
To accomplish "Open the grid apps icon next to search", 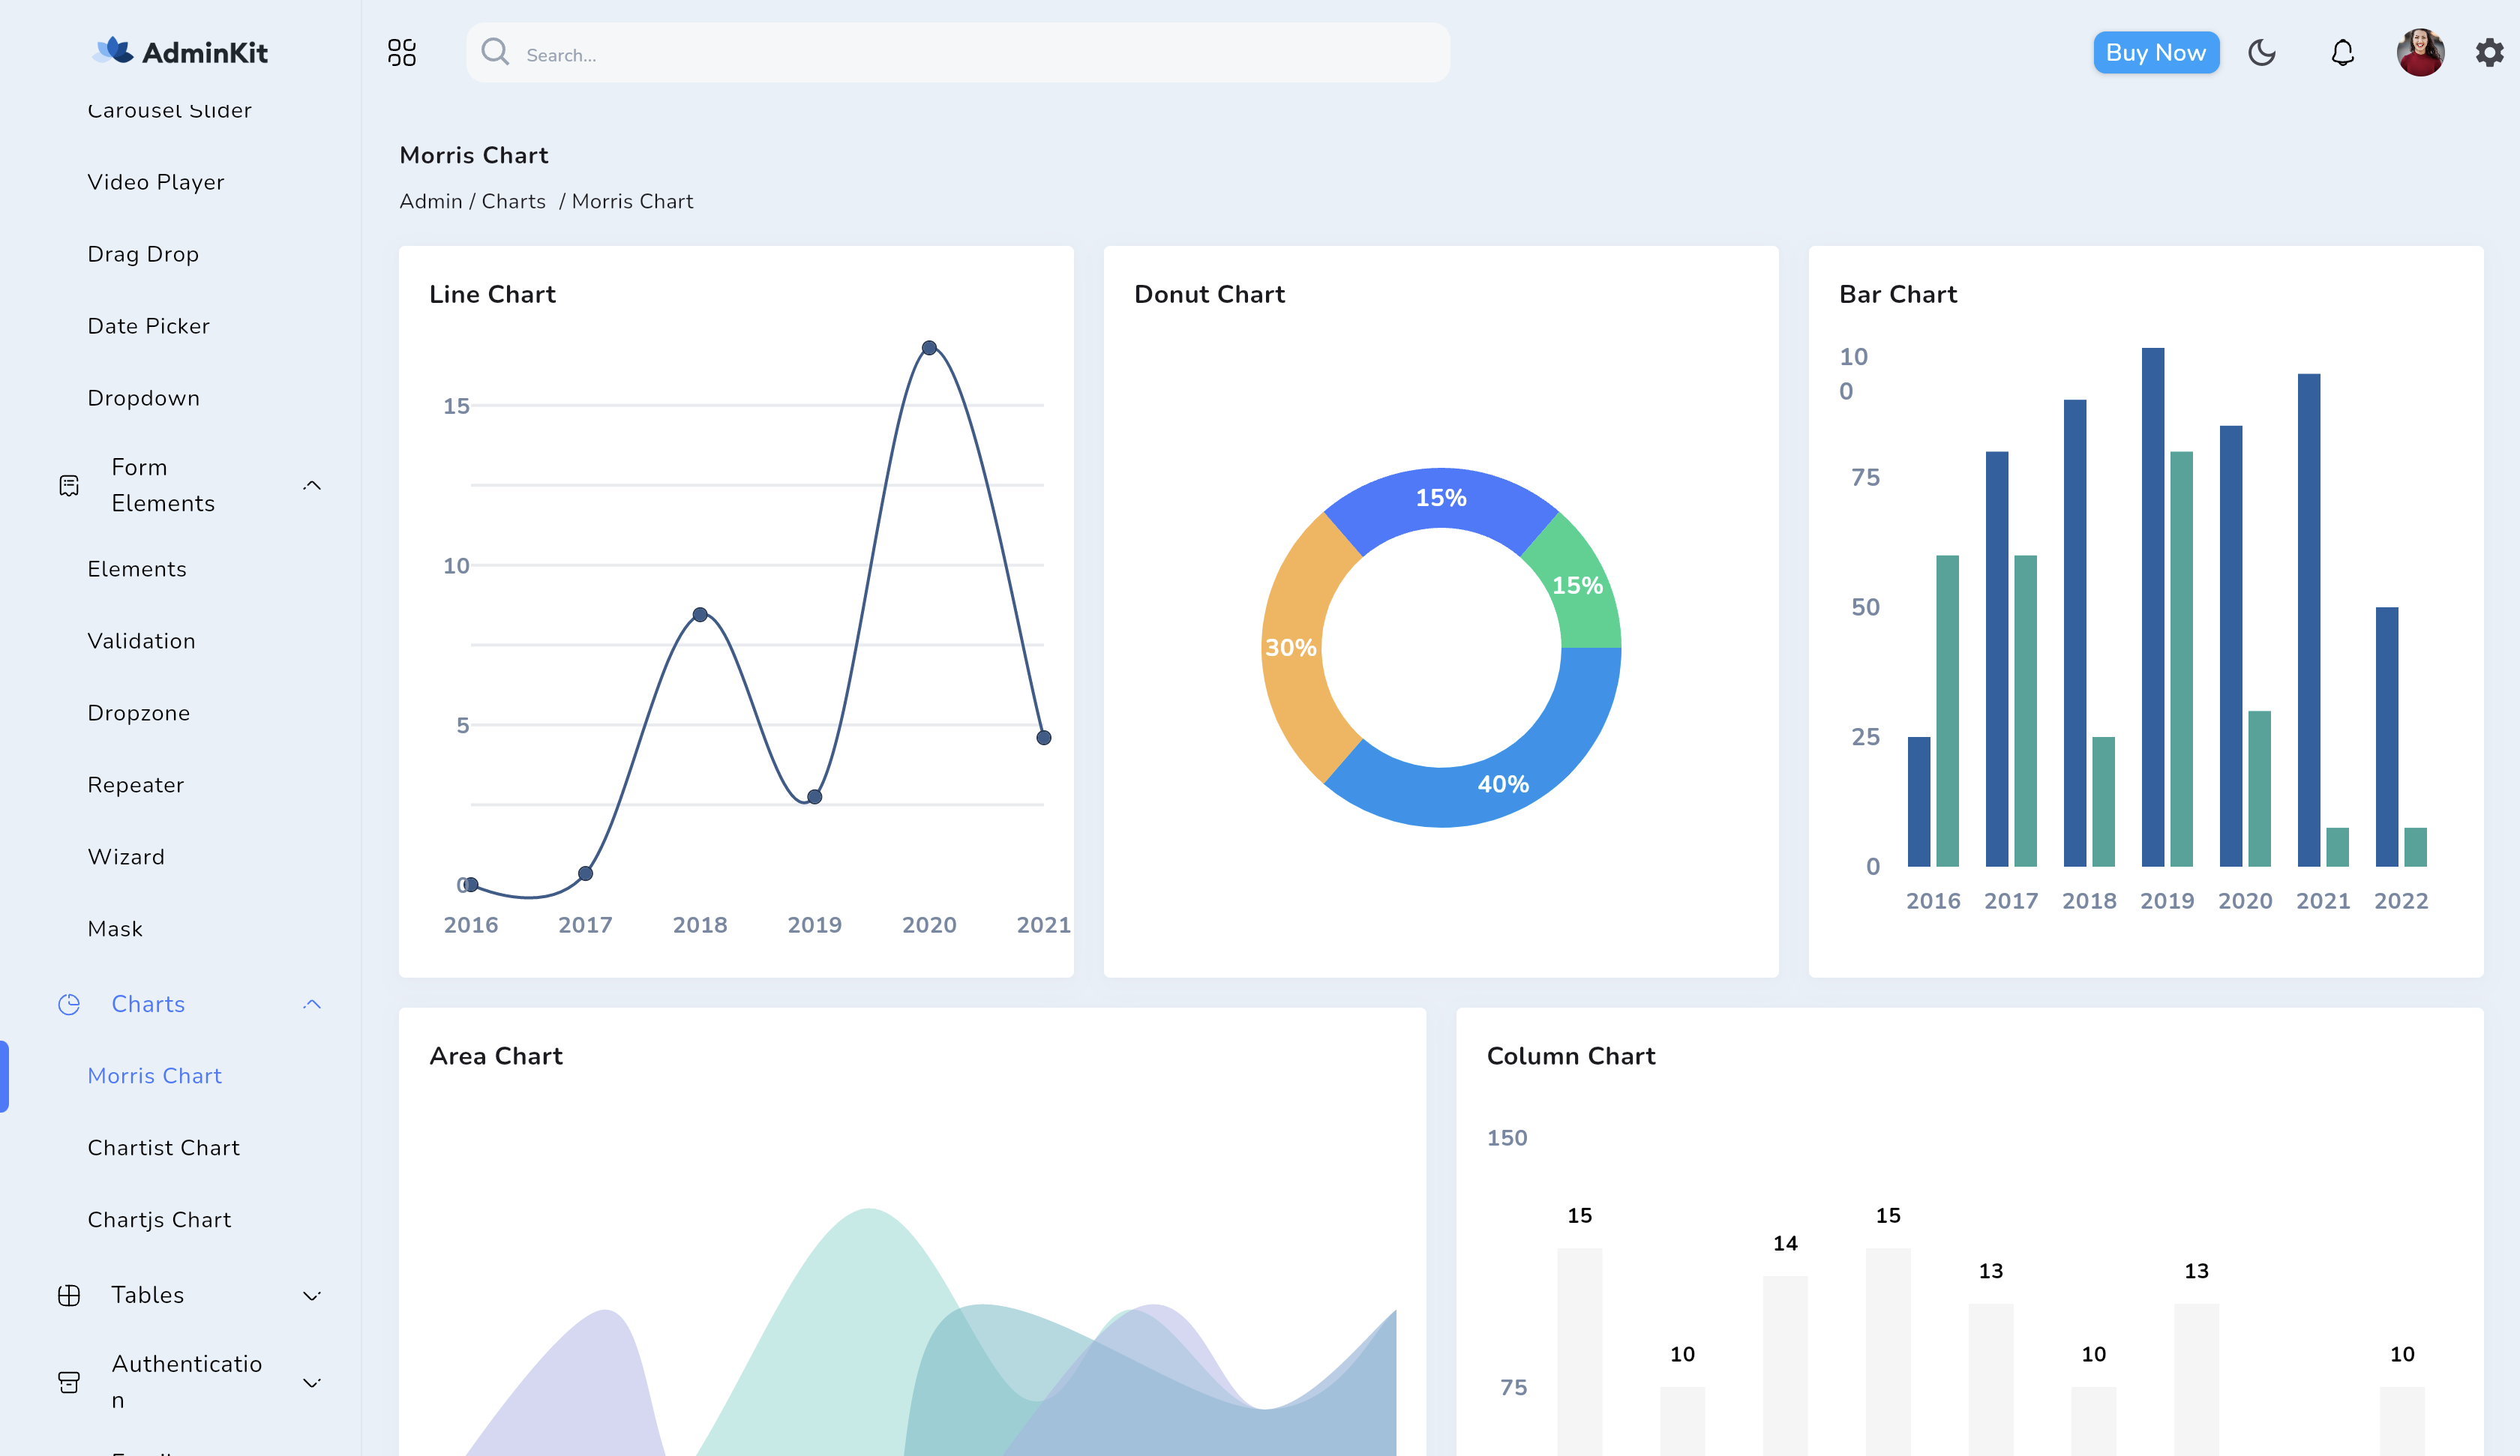I will [402, 52].
